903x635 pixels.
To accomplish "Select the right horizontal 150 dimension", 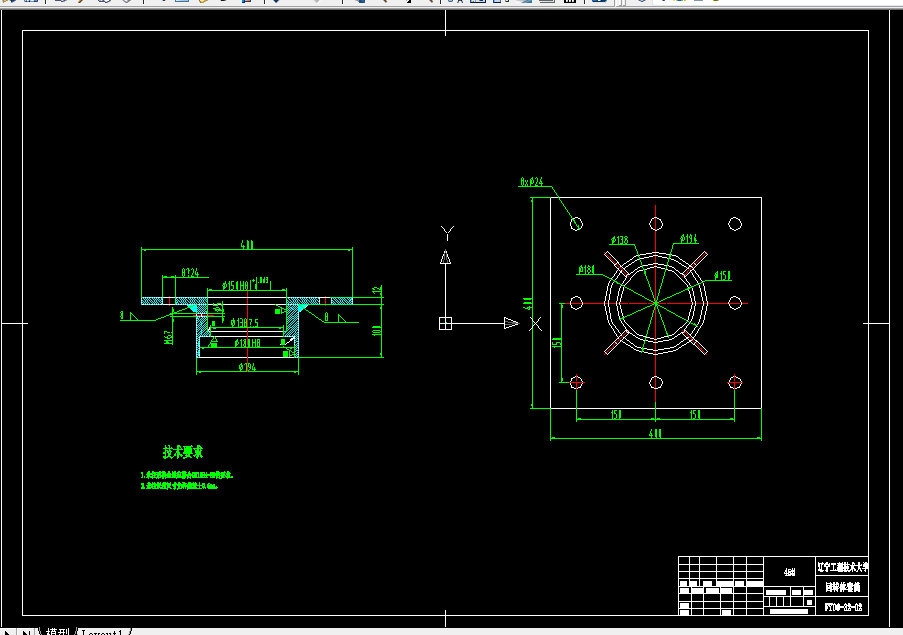I will 695,415.
